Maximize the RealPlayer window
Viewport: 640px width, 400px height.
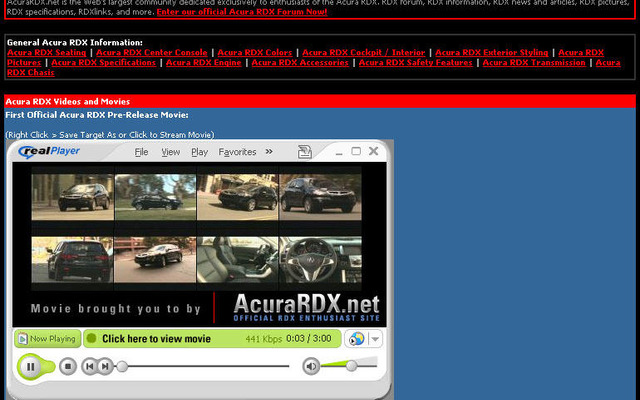click(x=356, y=151)
